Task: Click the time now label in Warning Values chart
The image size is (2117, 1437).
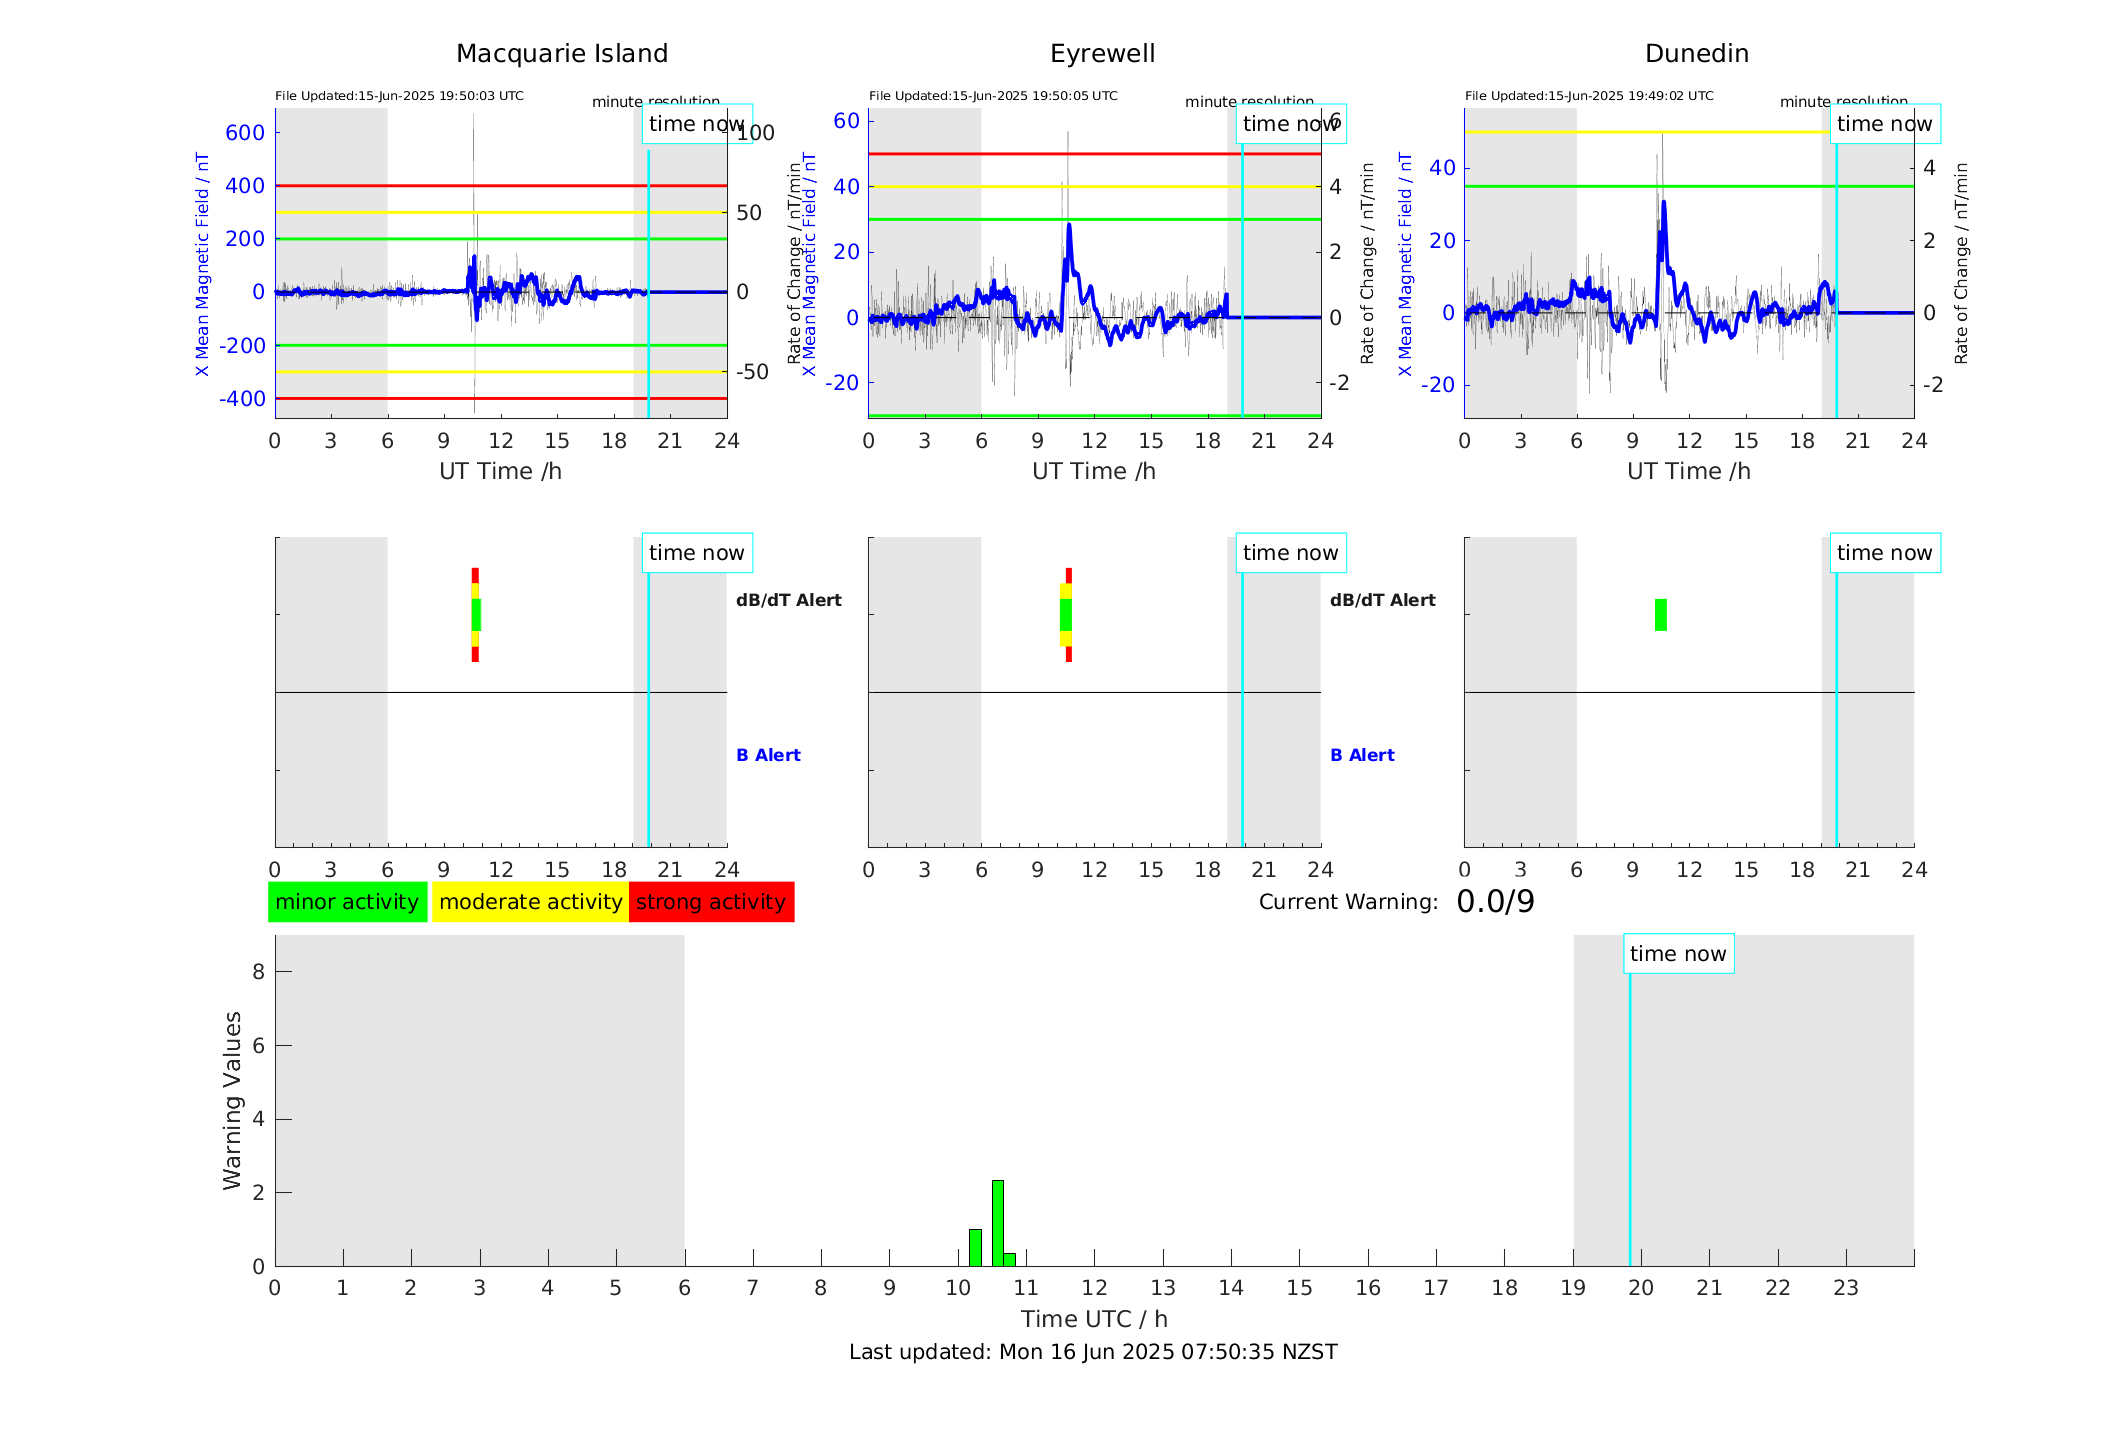Action: point(1678,954)
